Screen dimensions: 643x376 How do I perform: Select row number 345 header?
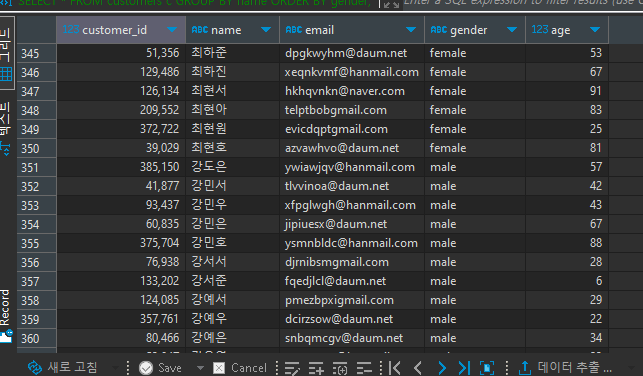pos(36,53)
